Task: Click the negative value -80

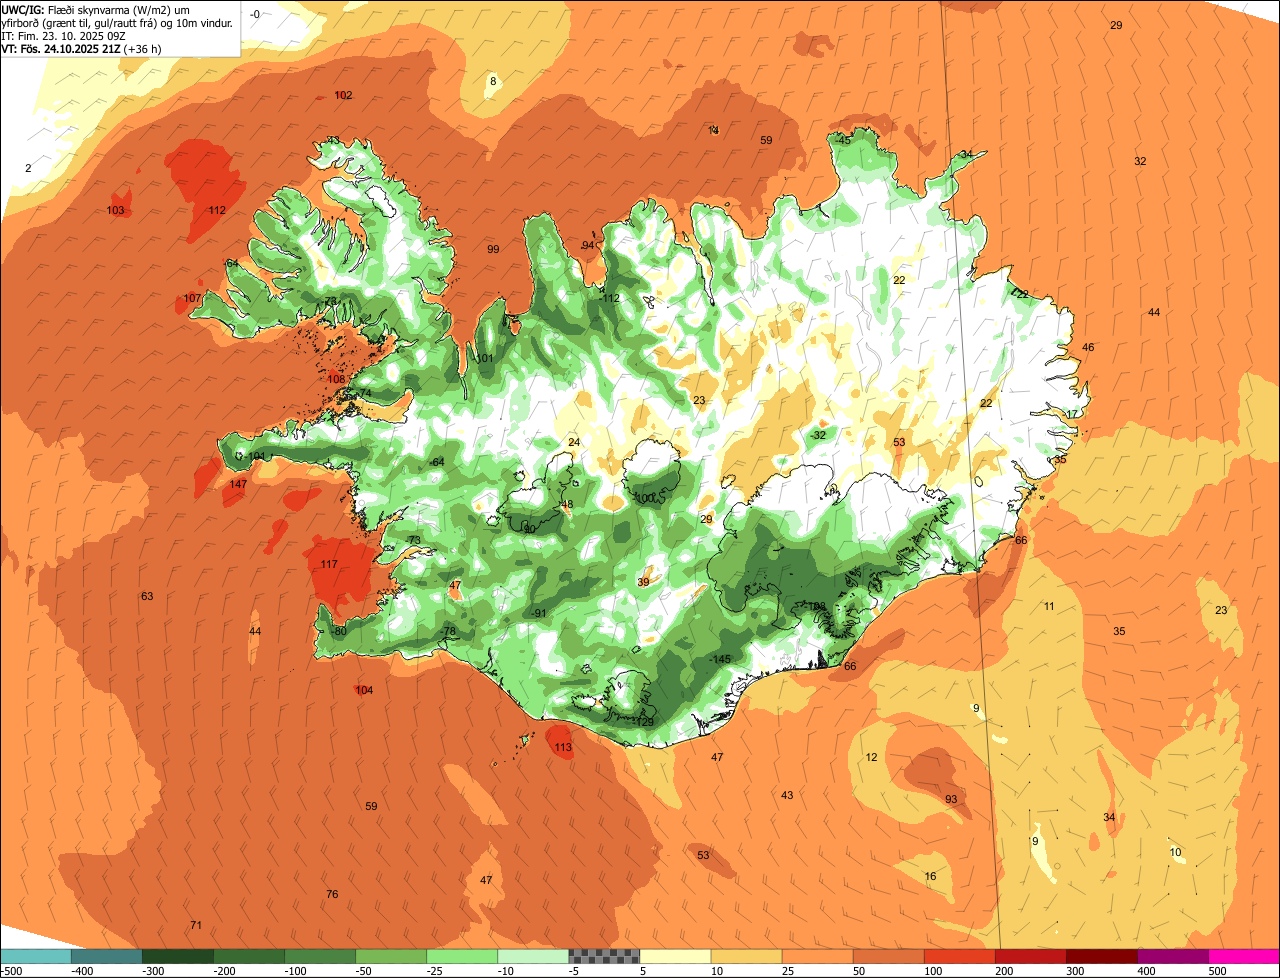Action: pyautogui.click(x=338, y=631)
